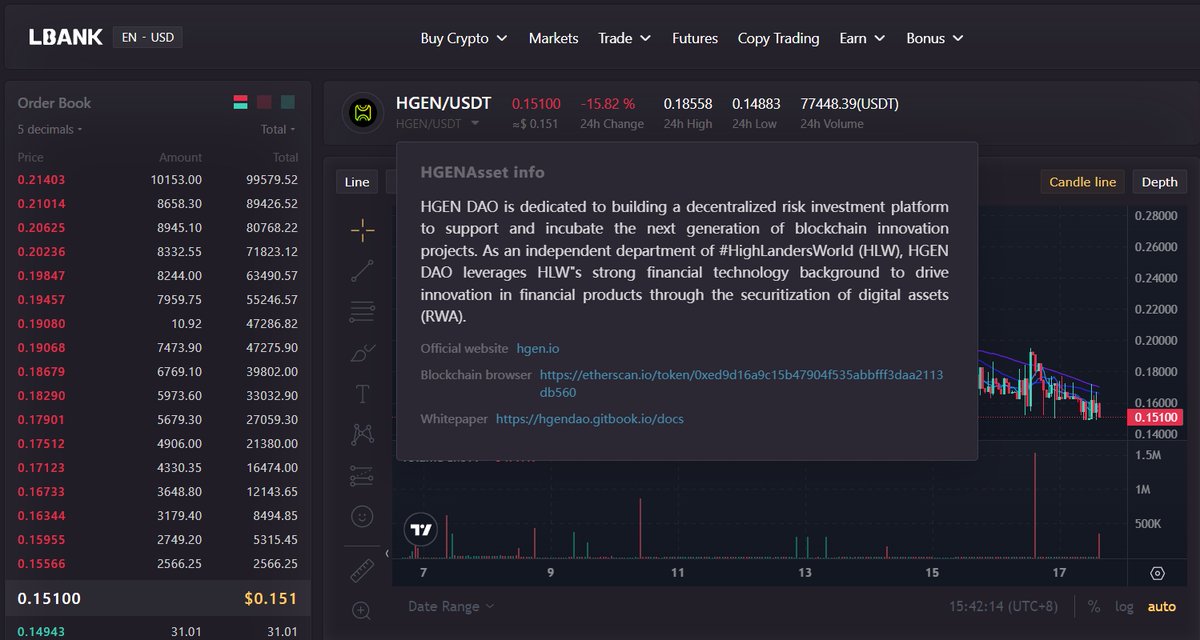This screenshot has width=1200, height=640.
Task: Click amount 10153.00 in order book
Action: tap(176, 180)
